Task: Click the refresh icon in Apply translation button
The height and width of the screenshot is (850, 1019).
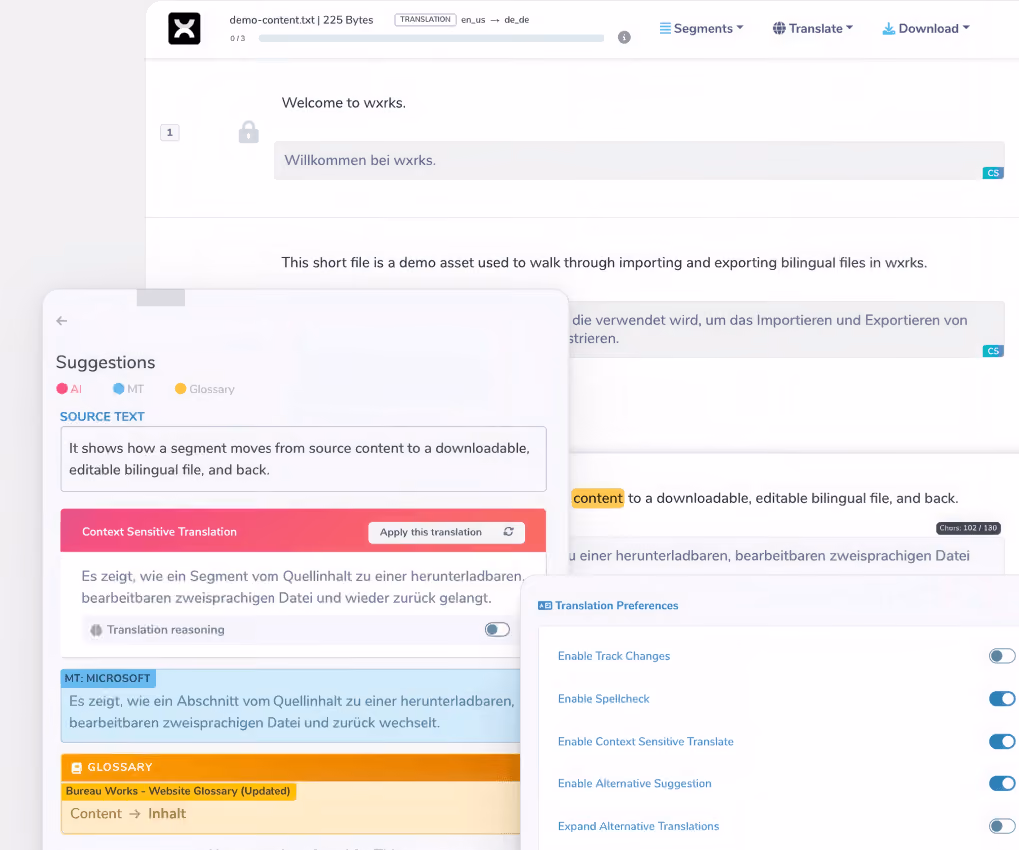Action: tap(508, 532)
